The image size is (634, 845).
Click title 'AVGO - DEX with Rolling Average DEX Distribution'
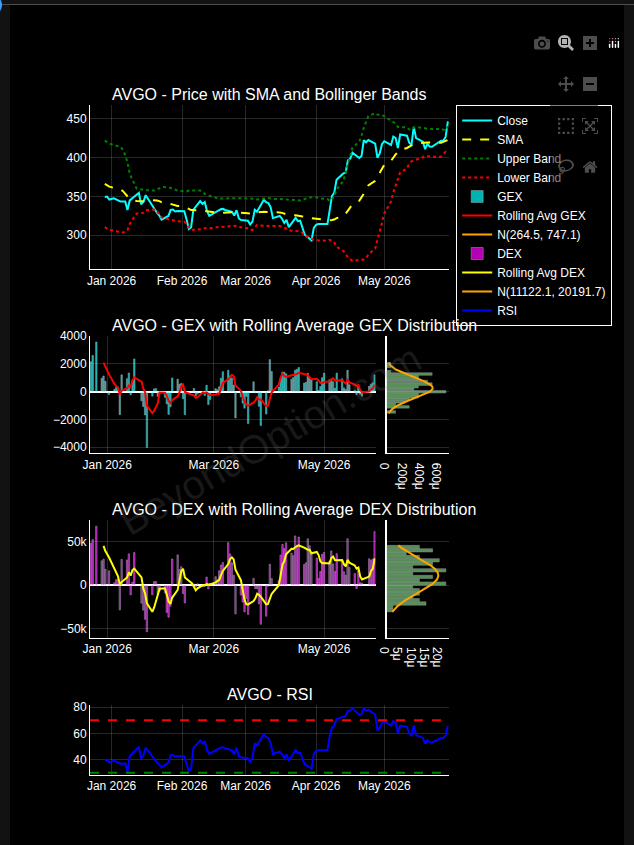pos(294,509)
